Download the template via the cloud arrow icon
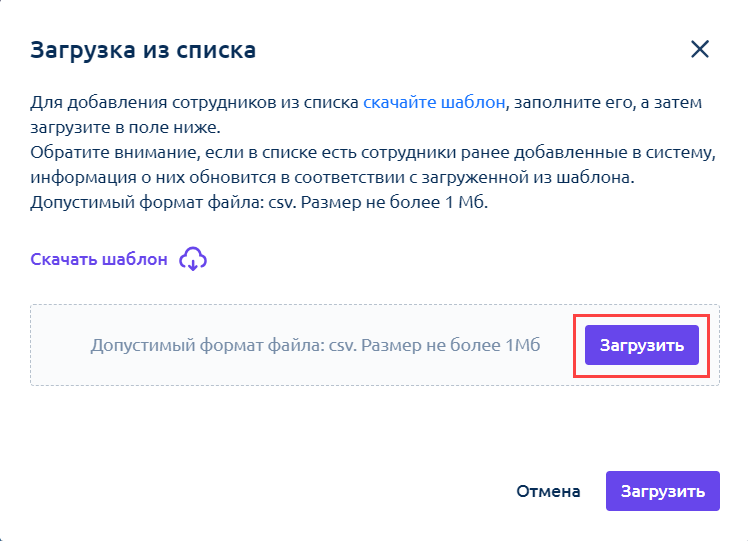The height and width of the screenshot is (541, 748). click(x=193, y=259)
